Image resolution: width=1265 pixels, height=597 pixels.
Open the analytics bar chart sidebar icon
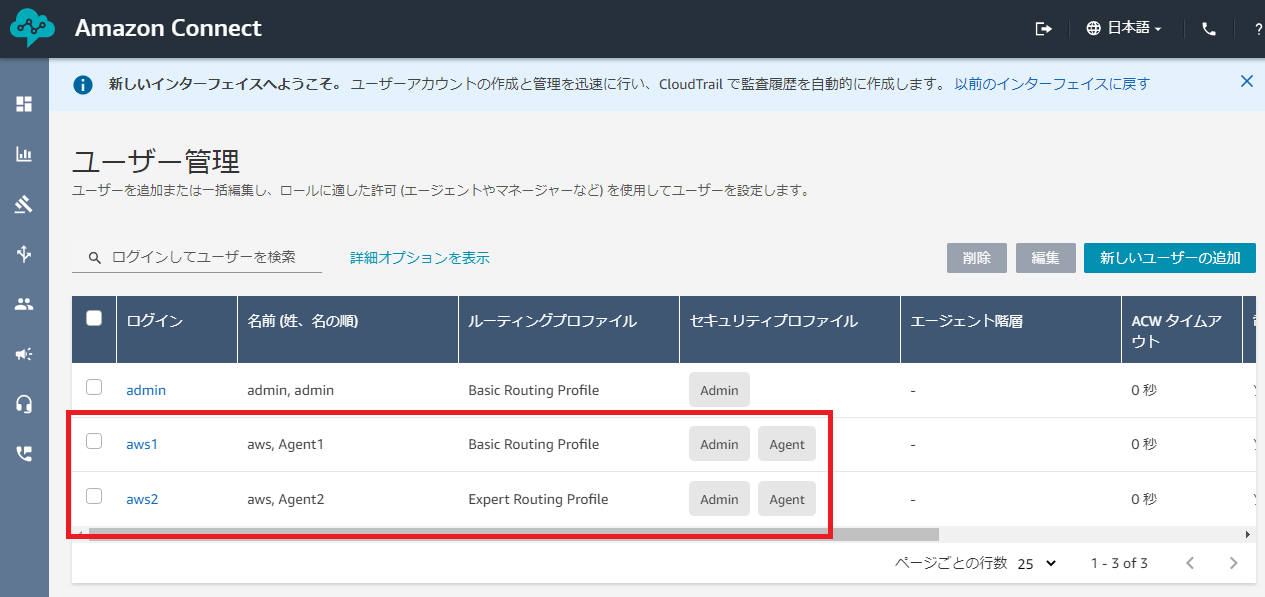[24, 154]
